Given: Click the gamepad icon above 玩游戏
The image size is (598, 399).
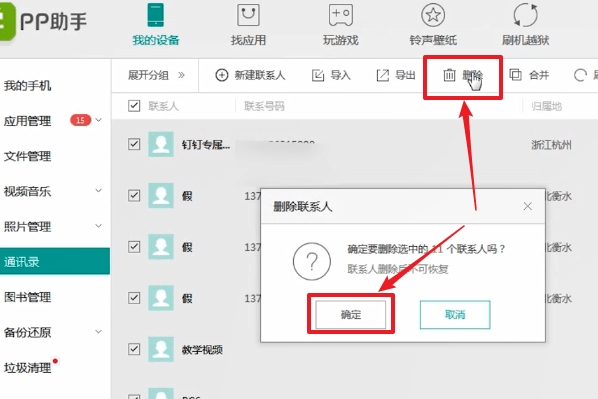Looking at the screenshot, I should tap(341, 15).
